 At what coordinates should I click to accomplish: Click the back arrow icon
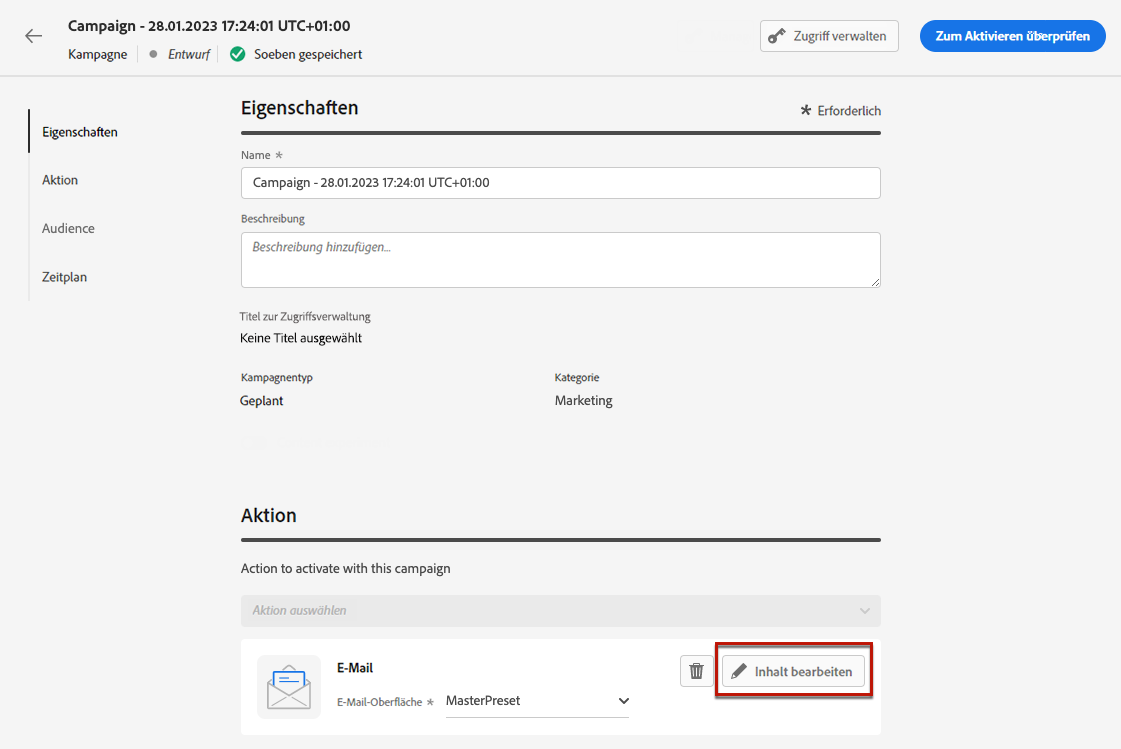click(x=34, y=36)
